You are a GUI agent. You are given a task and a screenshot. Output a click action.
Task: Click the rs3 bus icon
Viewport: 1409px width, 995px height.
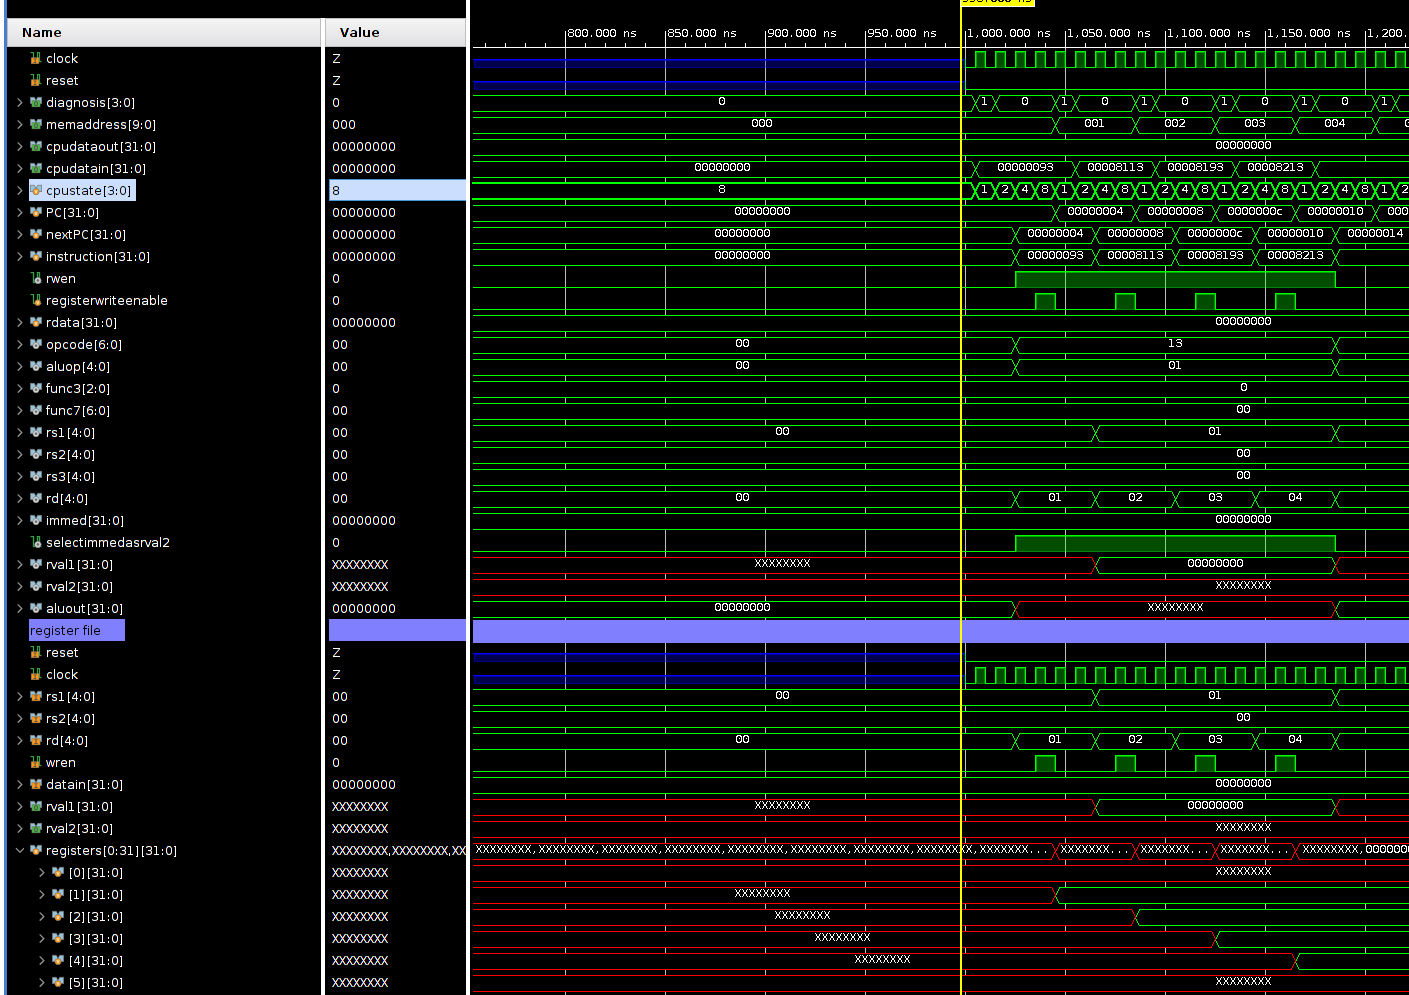click(x=36, y=476)
